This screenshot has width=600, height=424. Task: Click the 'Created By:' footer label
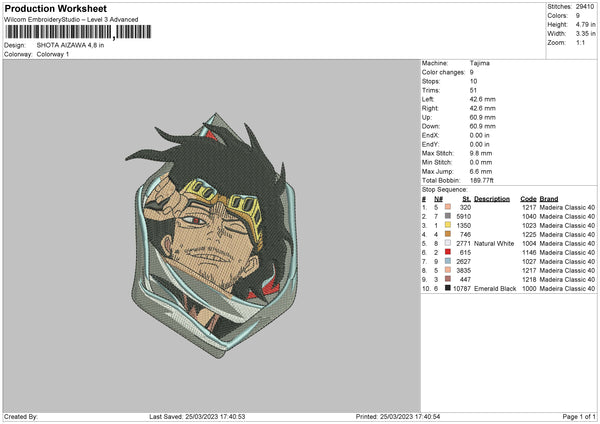(x=21, y=417)
